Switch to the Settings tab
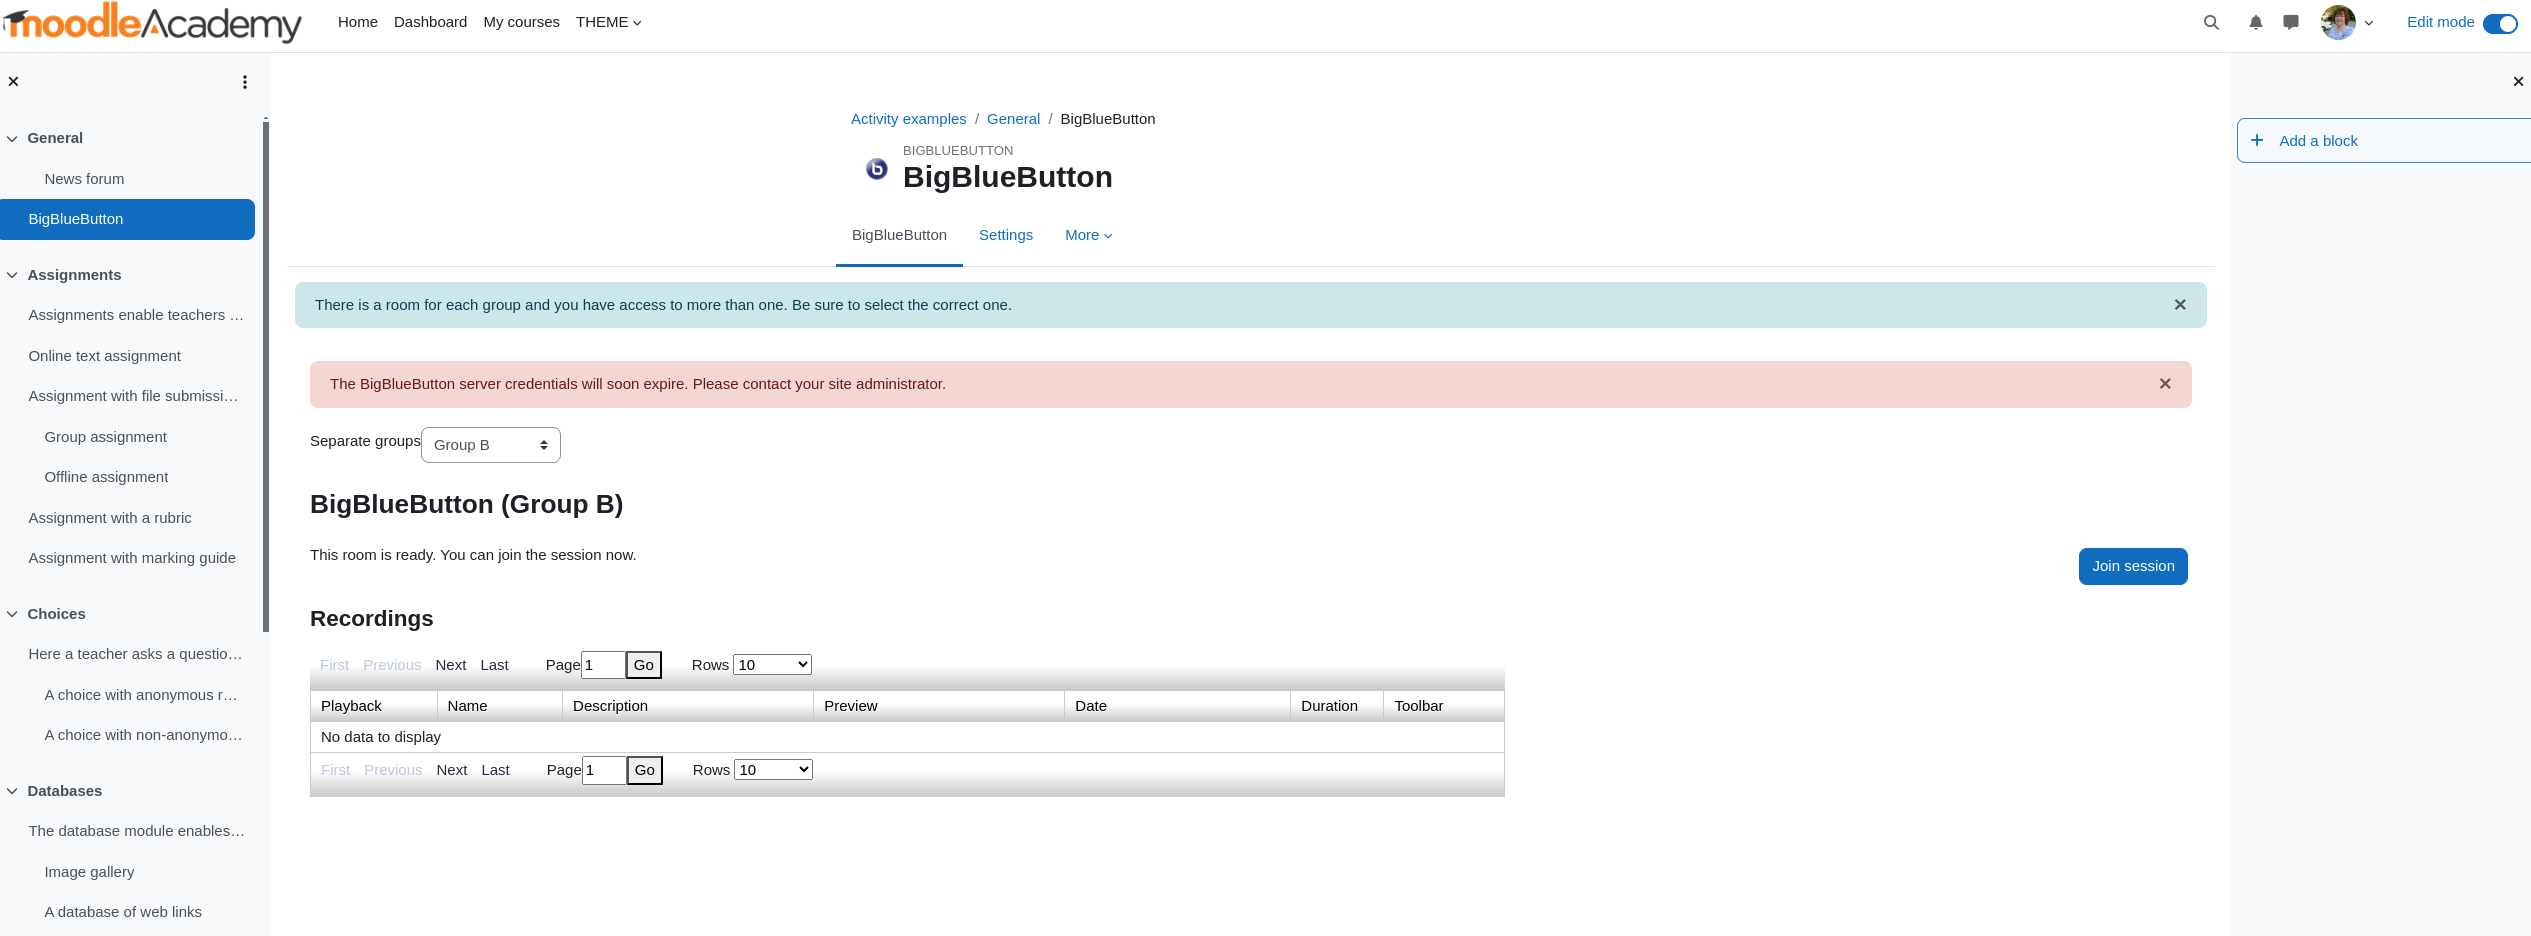The width and height of the screenshot is (2531, 936). tap(1006, 235)
